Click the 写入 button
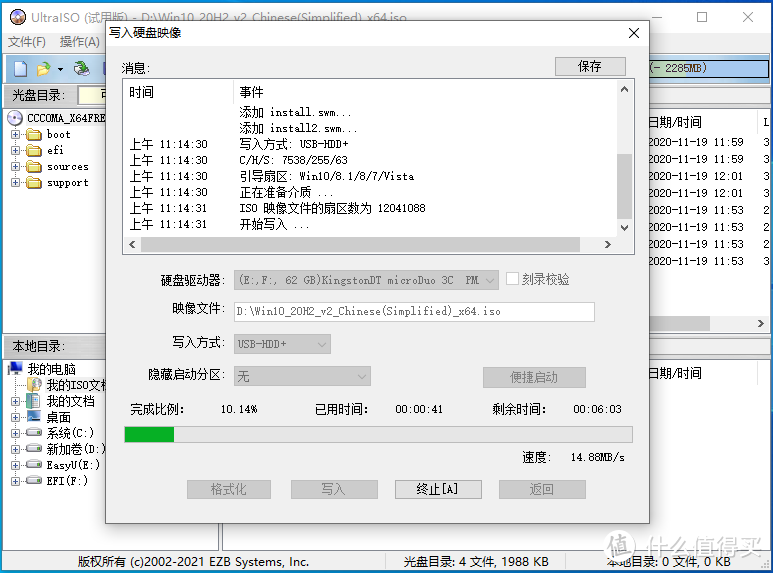Image resolution: width=773 pixels, height=573 pixels. click(334, 489)
